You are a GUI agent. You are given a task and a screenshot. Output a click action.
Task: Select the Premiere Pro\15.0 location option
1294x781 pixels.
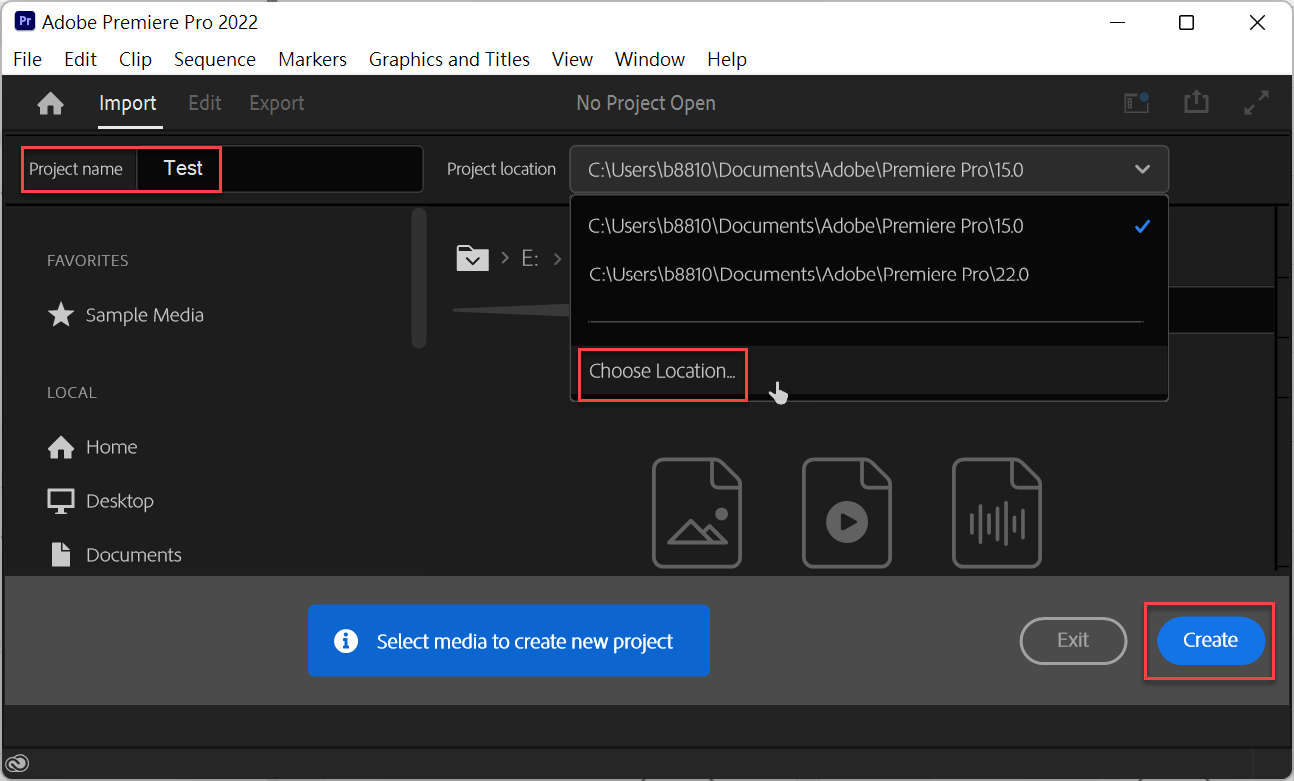click(x=869, y=226)
